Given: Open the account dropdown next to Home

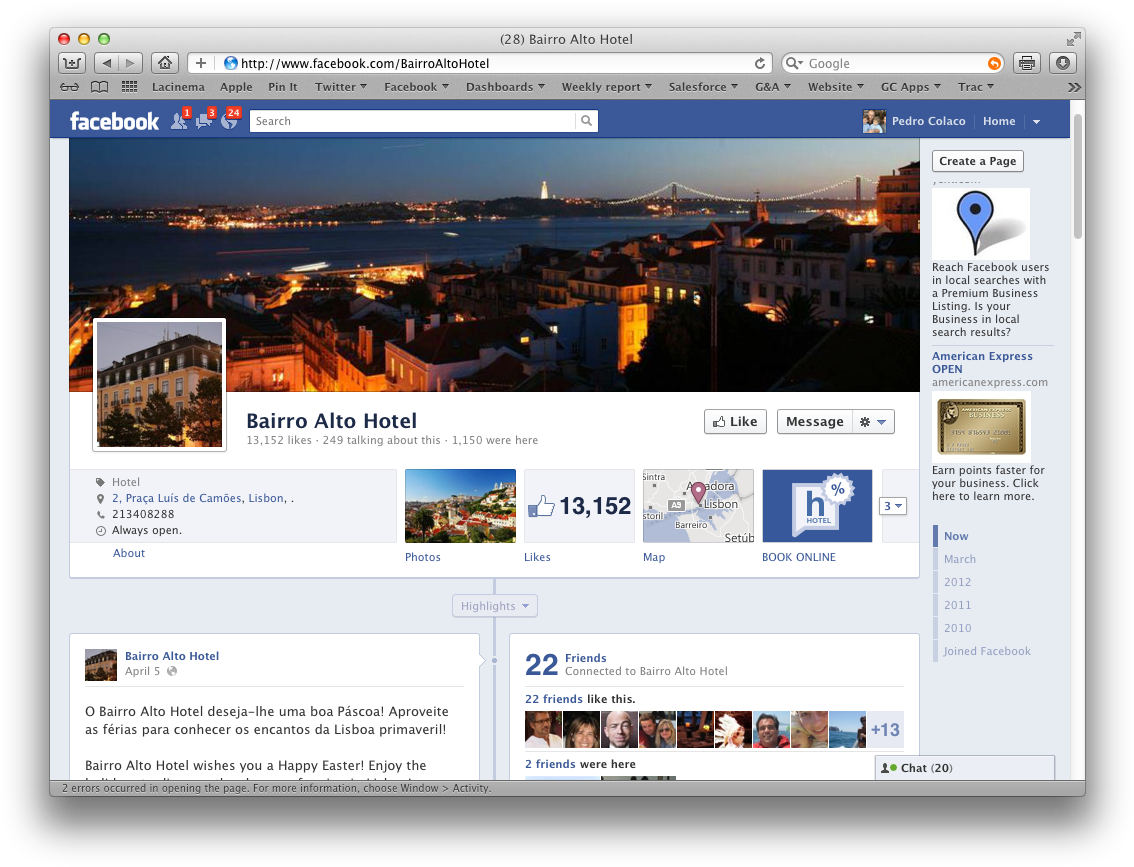Looking at the screenshot, I should (1037, 120).
